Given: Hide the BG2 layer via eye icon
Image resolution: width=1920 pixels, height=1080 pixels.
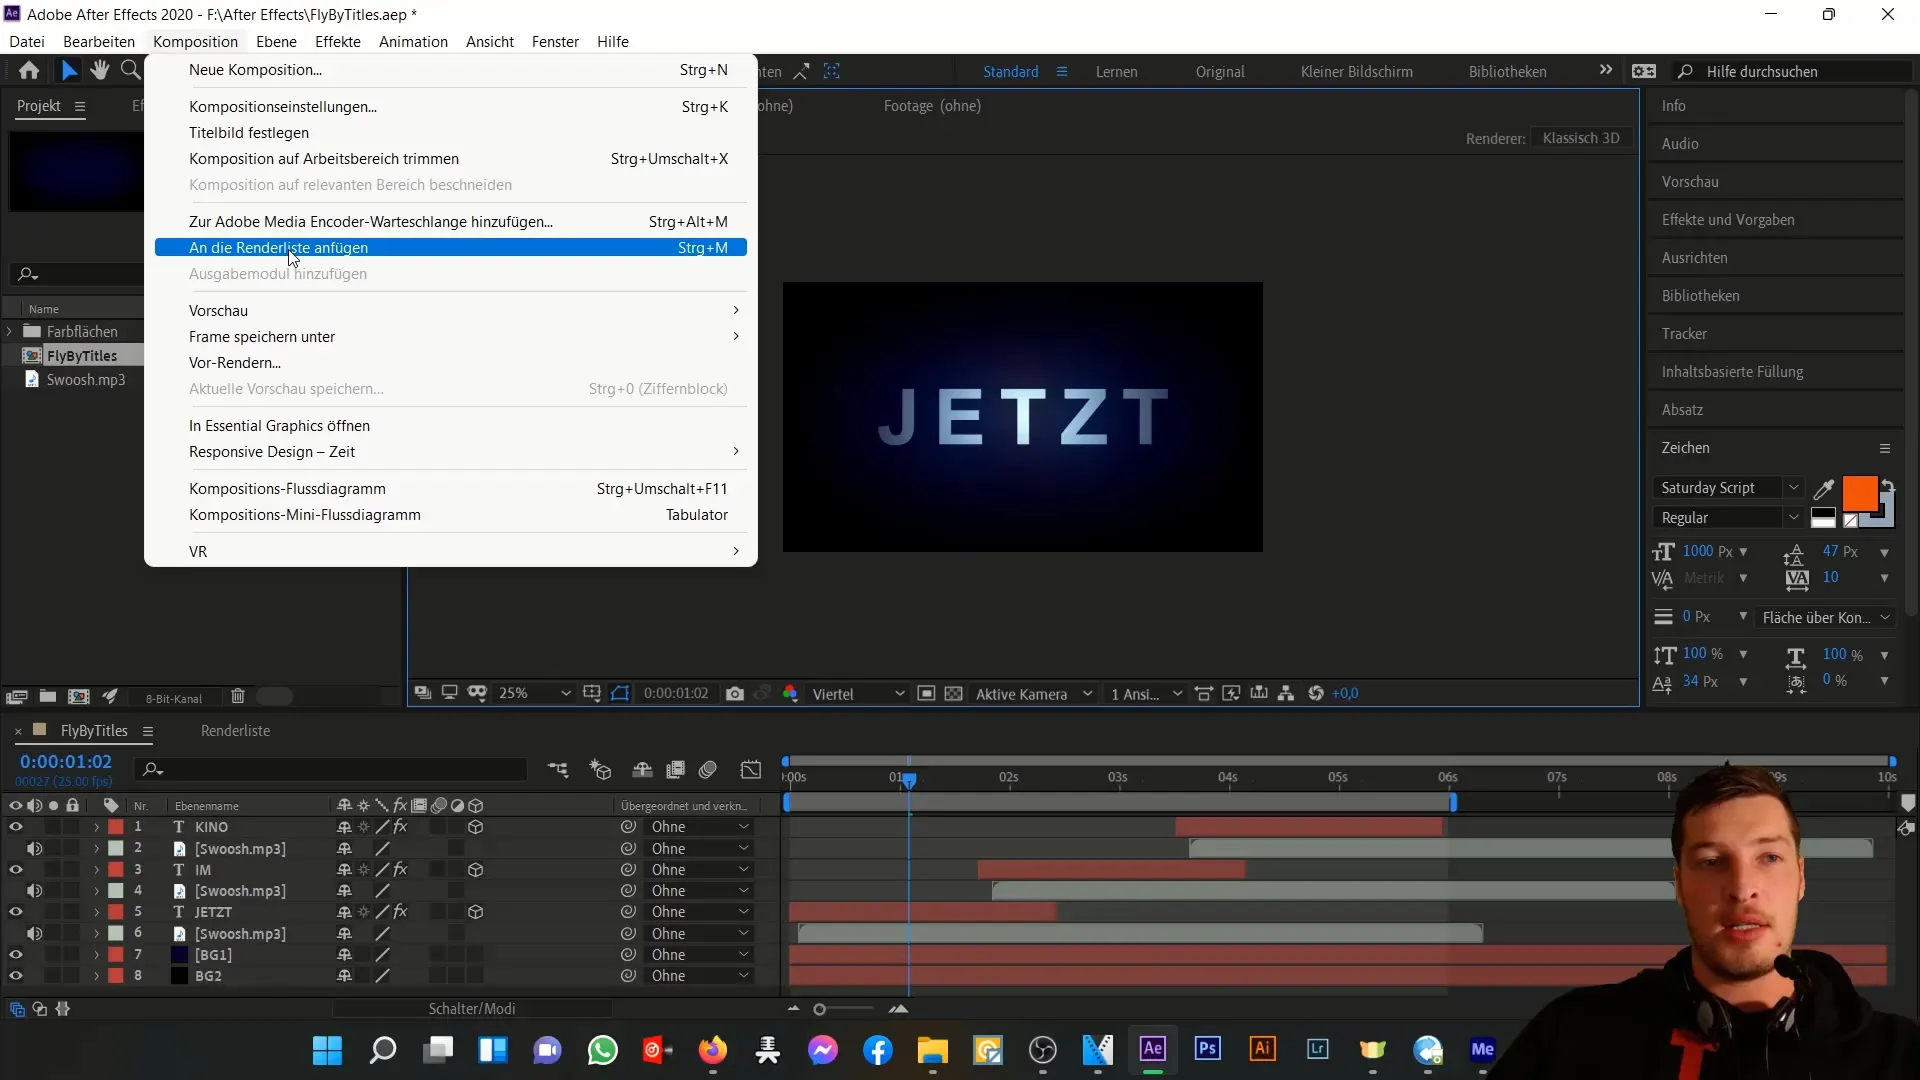Looking at the screenshot, I should tap(15, 976).
